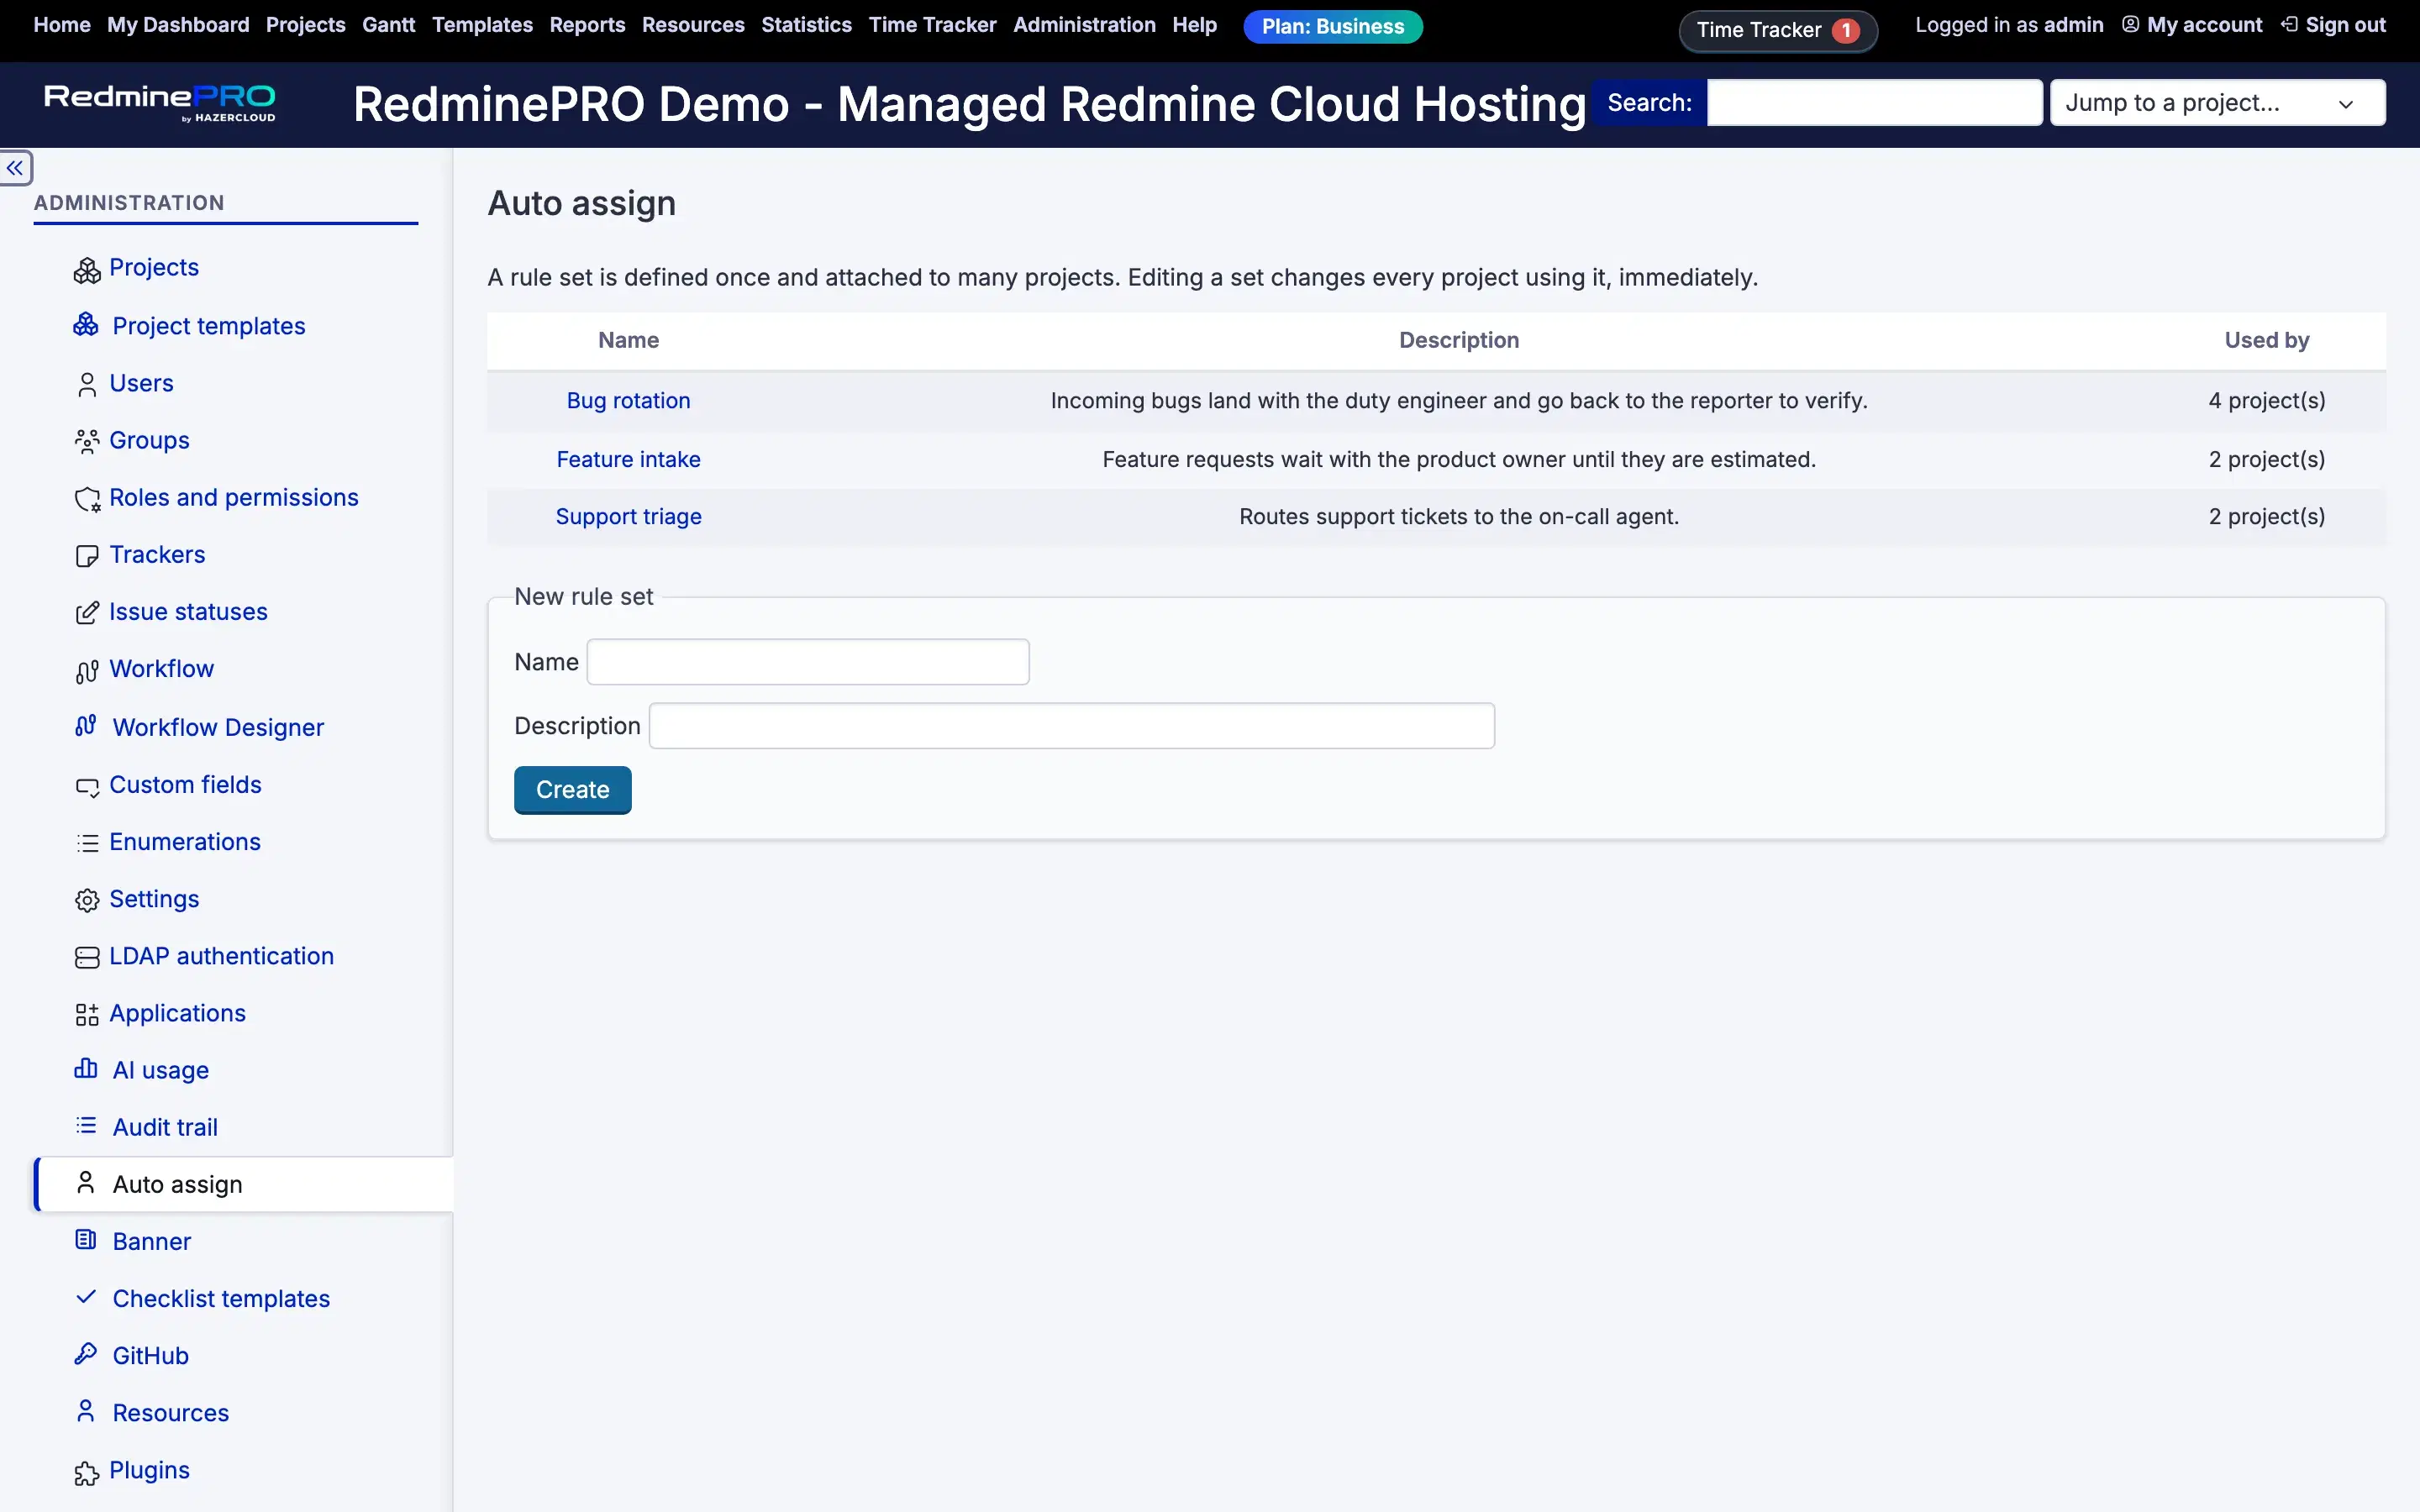The width and height of the screenshot is (2420, 1512).
Task: Click the Time Tracker badge button
Action: tap(1777, 30)
